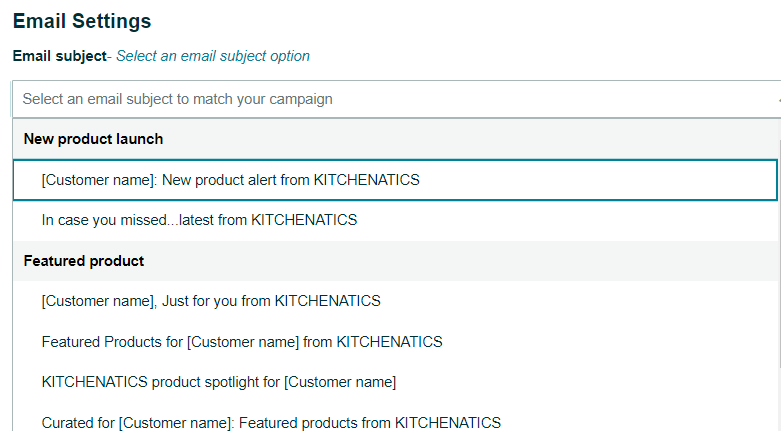Select "Curated for [Customer name]: Featured products" option
The height and width of the screenshot is (431, 781).
(x=271, y=422)
